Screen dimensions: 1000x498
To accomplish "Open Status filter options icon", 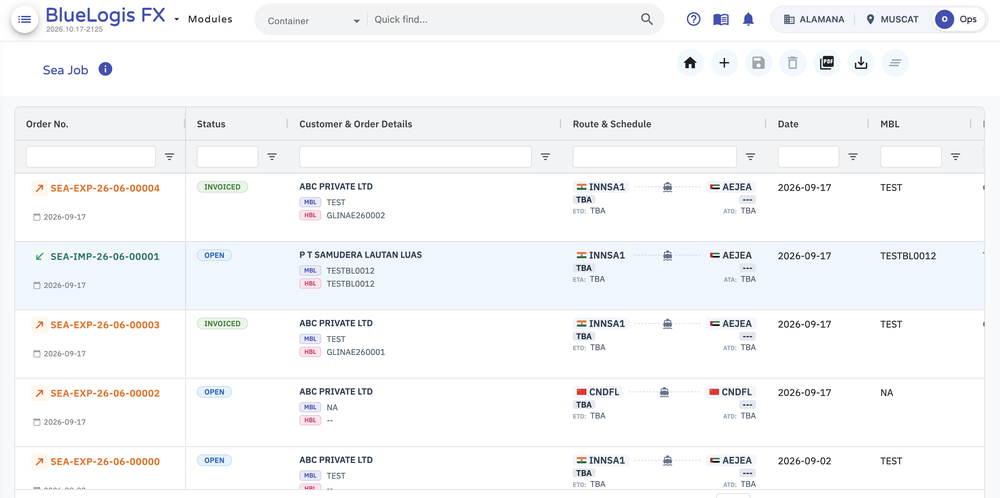I will coord(272,157).
